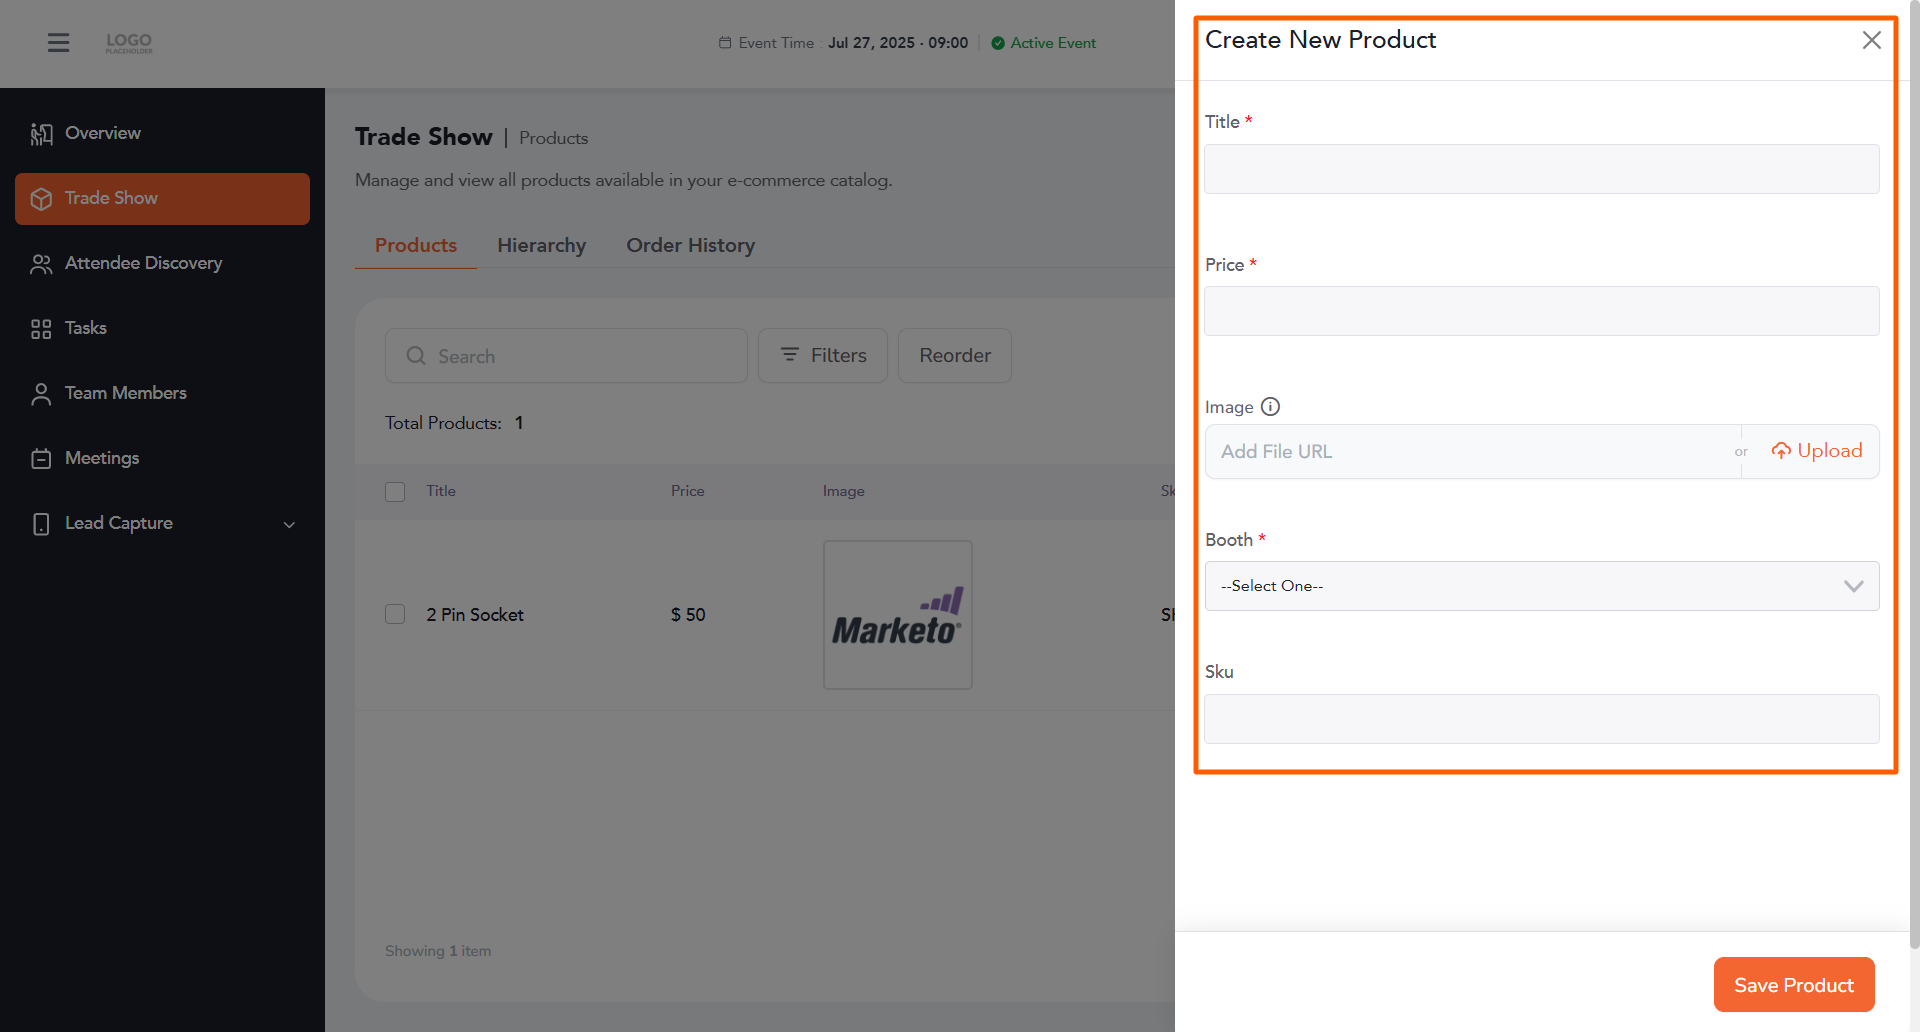This screenshot has height=1032, width=1920.
Task: Open the Filters button
Action: (x=823, y=356)
